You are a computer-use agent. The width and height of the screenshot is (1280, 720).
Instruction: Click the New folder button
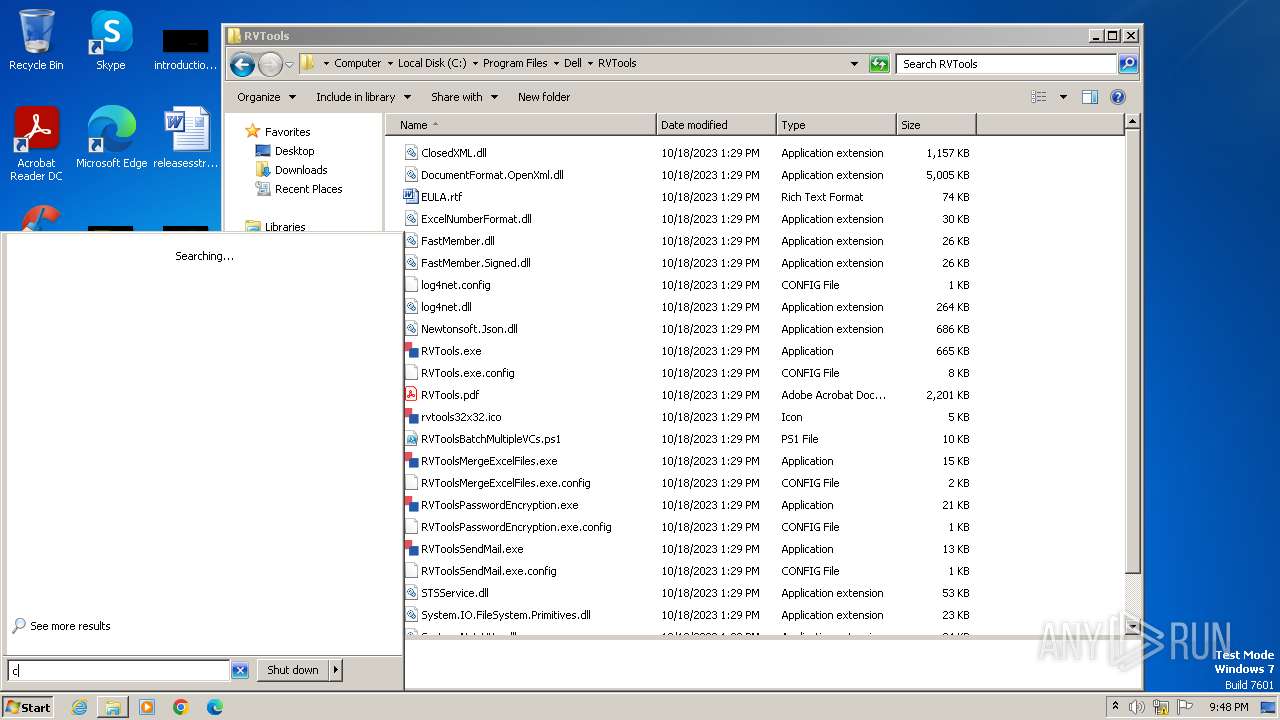544,97
